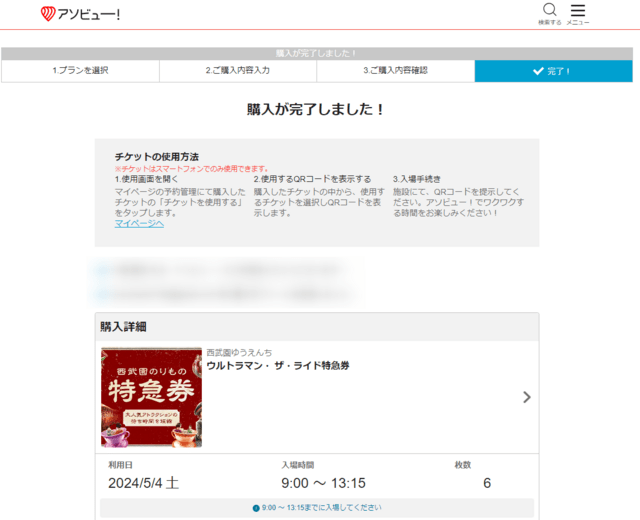Viewport: 640px width, 520px height.
Task: Follow the マイページへ link
Action: pos(139,224)
